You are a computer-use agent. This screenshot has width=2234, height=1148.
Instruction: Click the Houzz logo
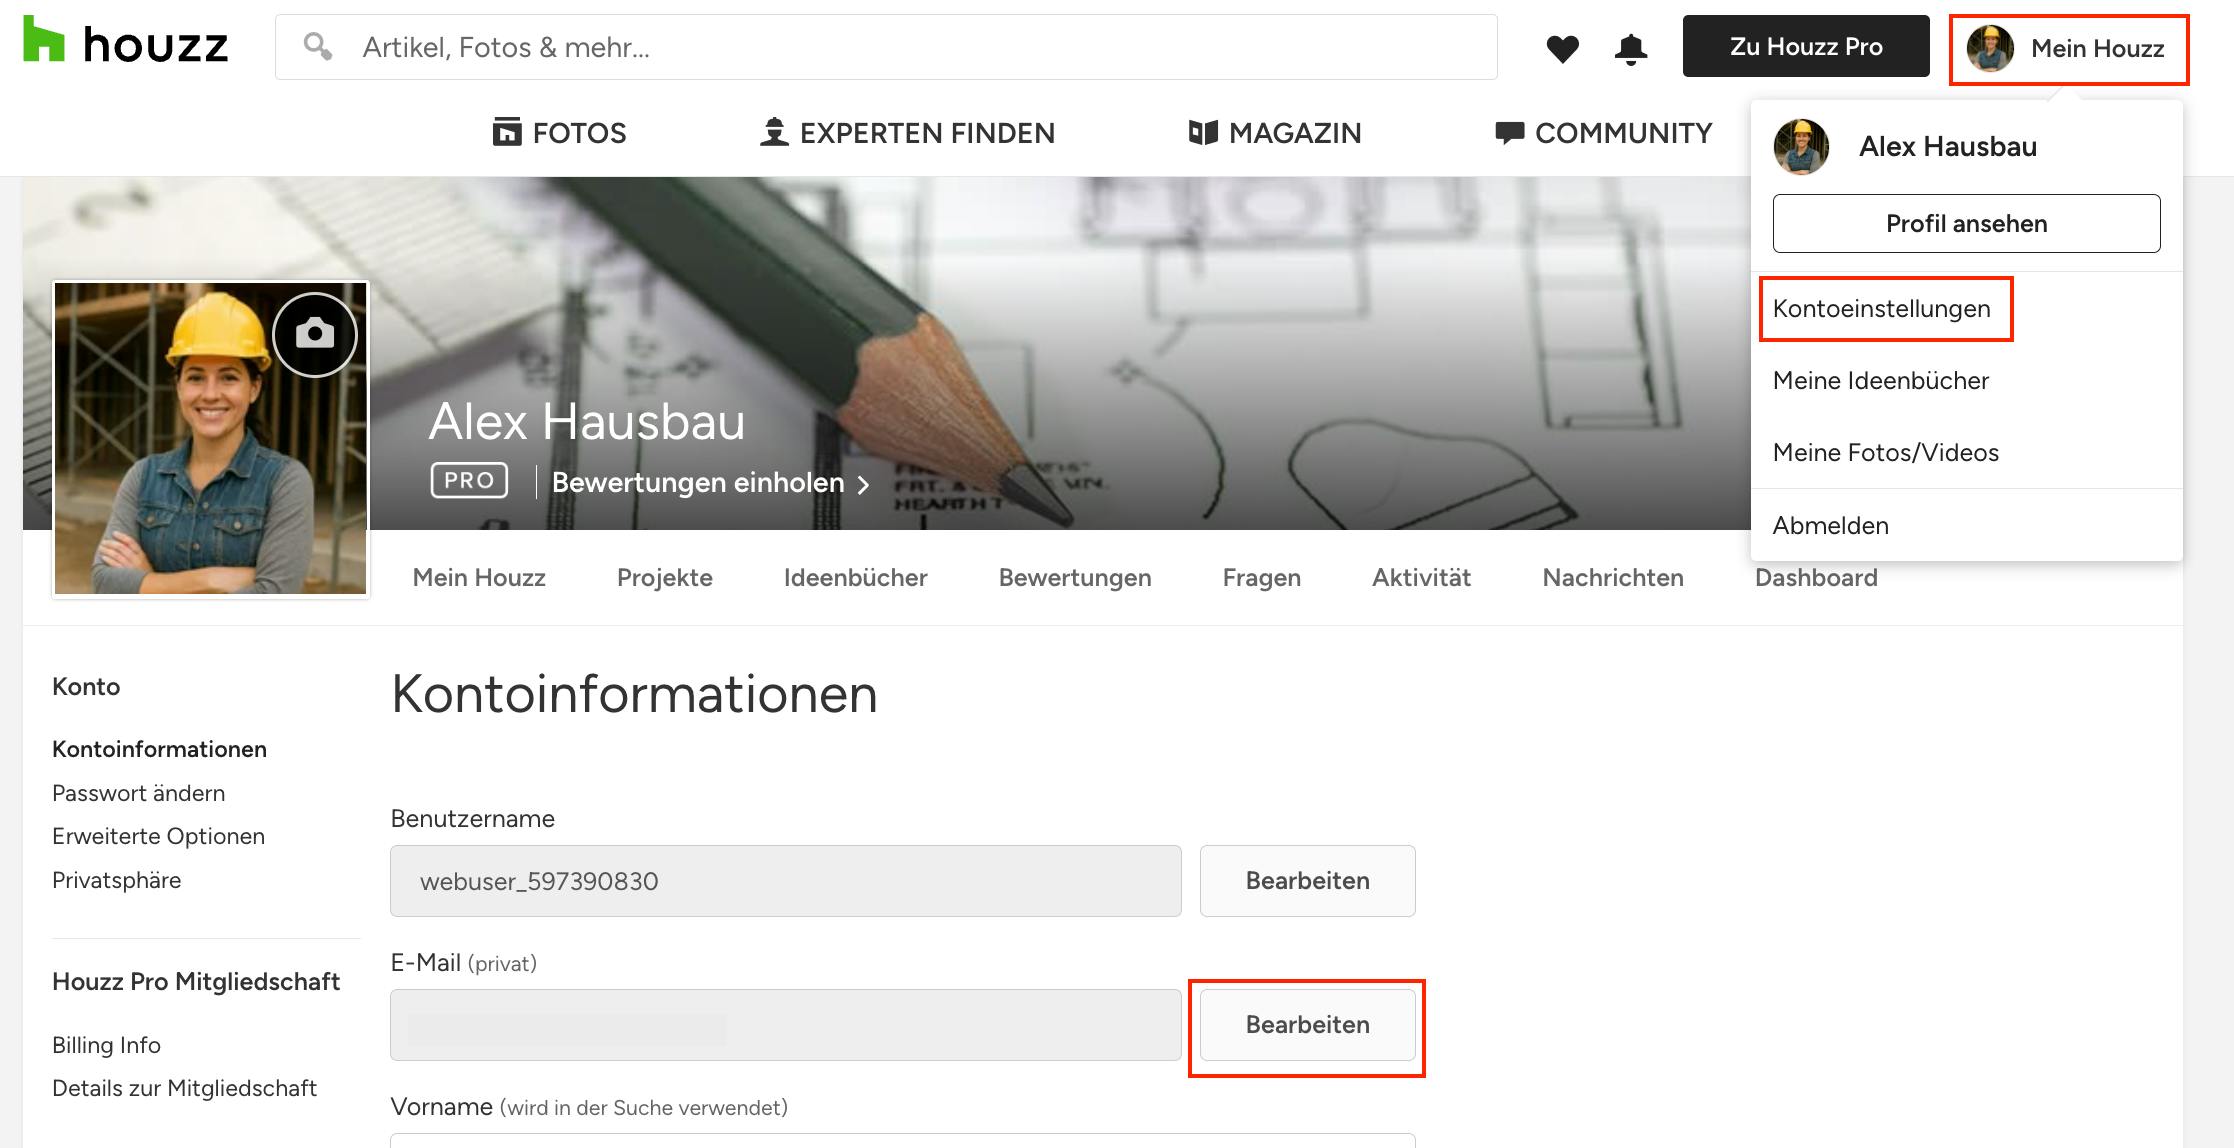click(126, 41)
